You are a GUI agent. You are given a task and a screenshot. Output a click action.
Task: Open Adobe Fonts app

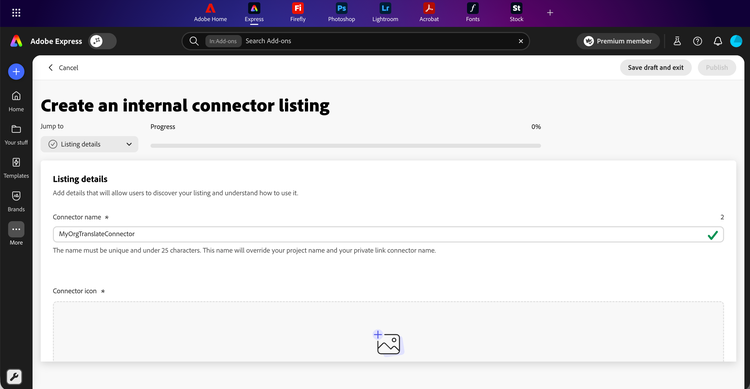pos(473,12)
